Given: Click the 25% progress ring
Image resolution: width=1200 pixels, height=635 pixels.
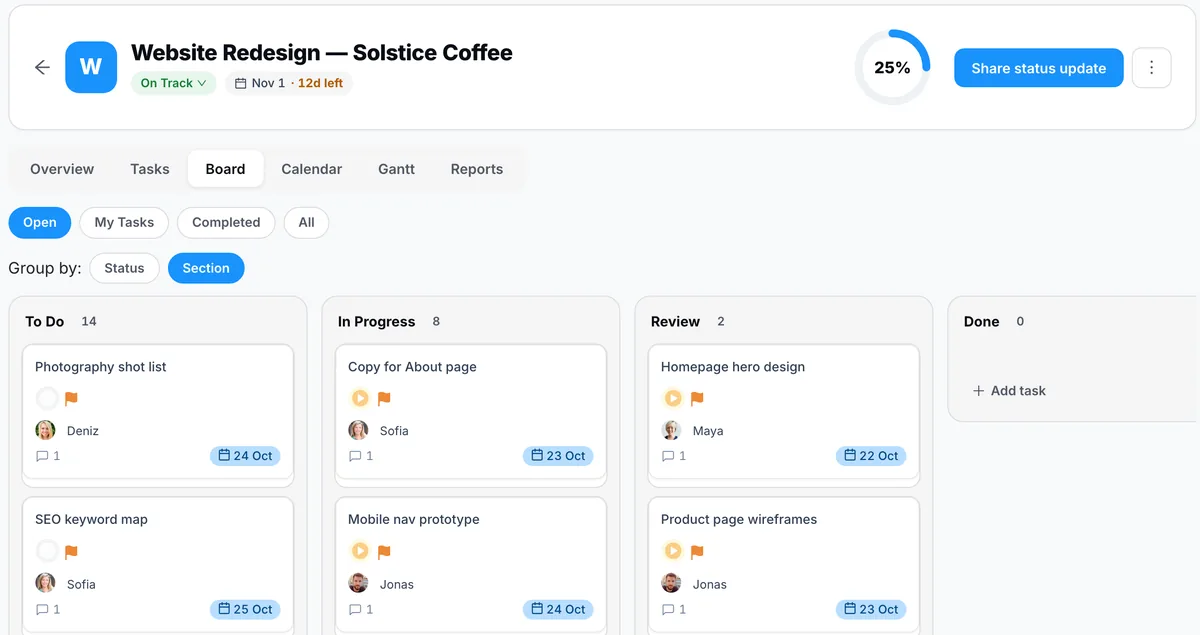Looking at the screenshot, I should 892,67.
